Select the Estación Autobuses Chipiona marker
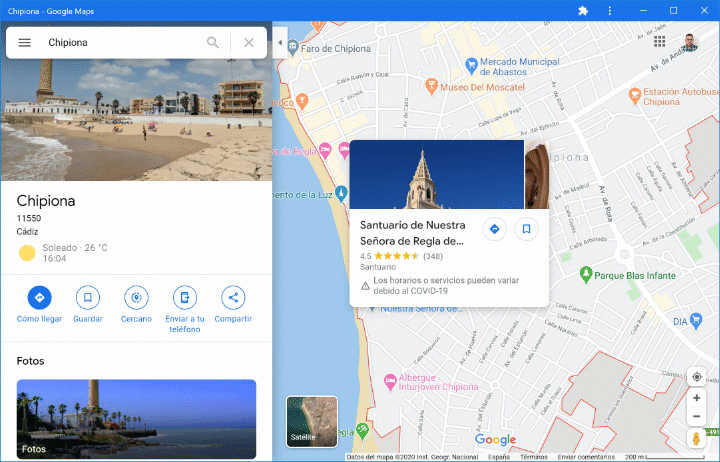The height and width of the screenshot is (462, 720). tap(635, 96)
